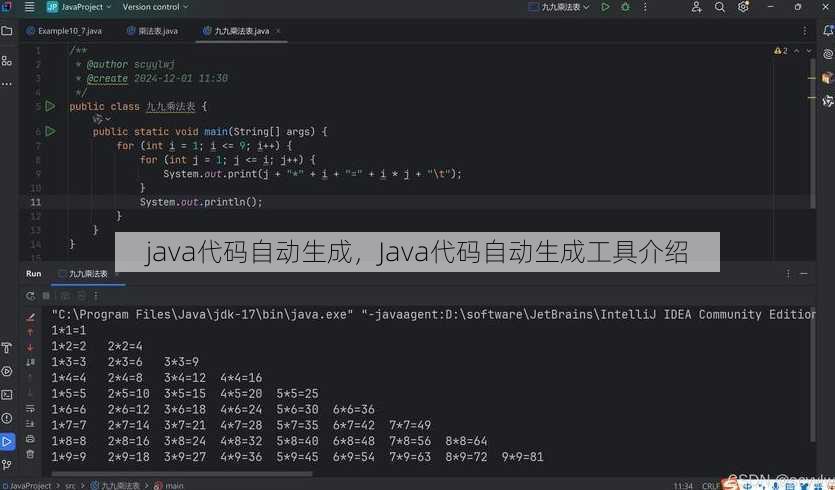Switch to 乘法表.java tab
This screenshot has width=835, height=490.
click(x=153, y=31)
